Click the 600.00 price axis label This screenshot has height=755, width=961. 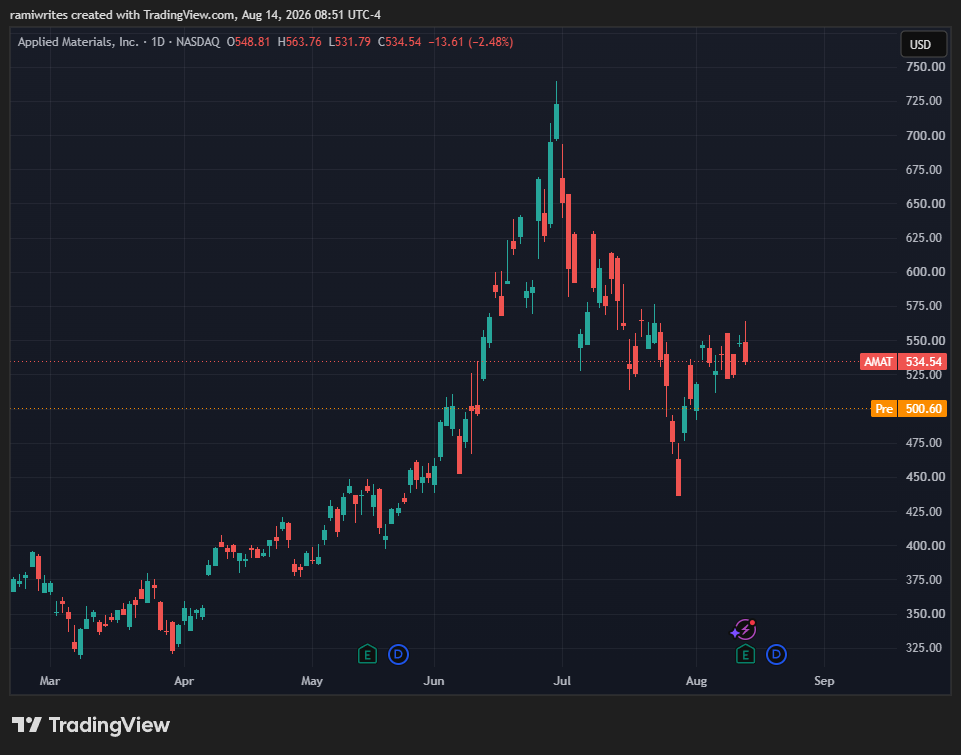click(925, 271)
